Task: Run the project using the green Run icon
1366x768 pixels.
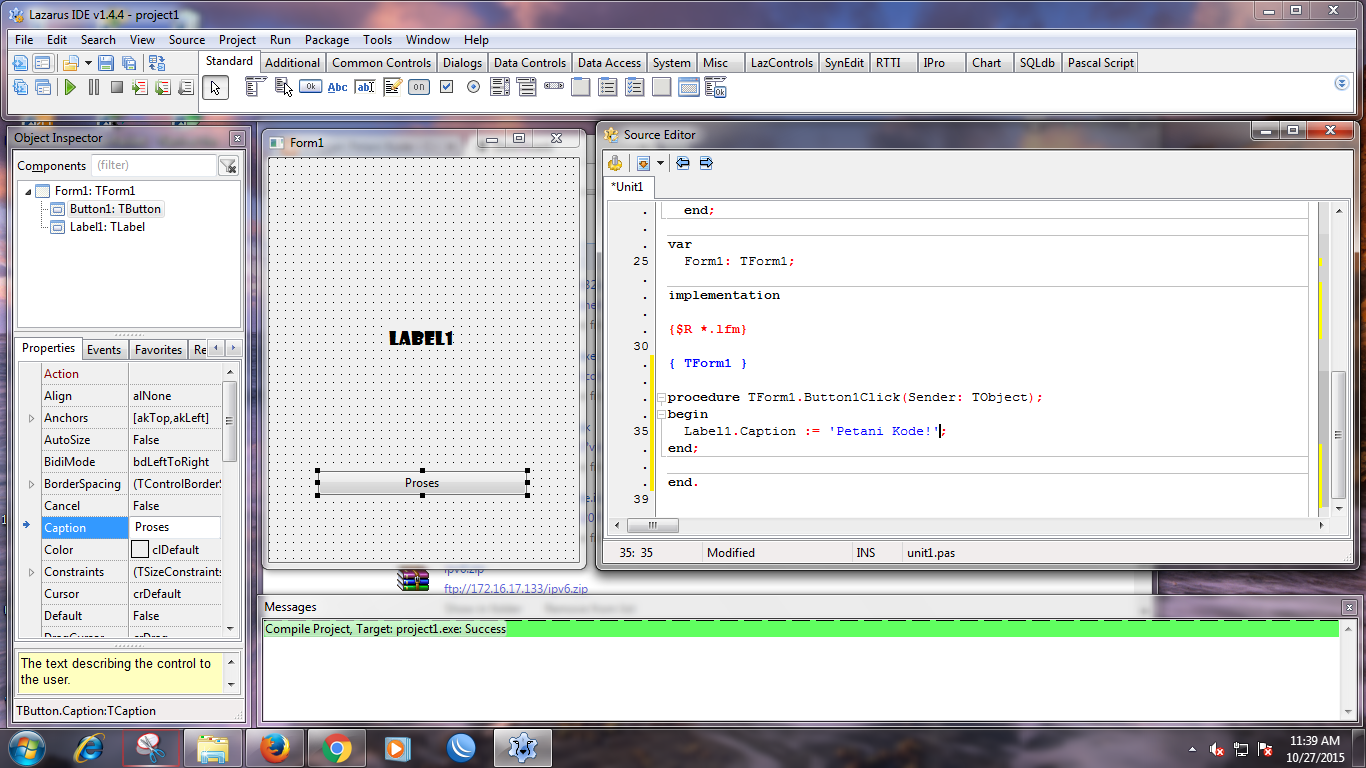Action: pos(70,87)
